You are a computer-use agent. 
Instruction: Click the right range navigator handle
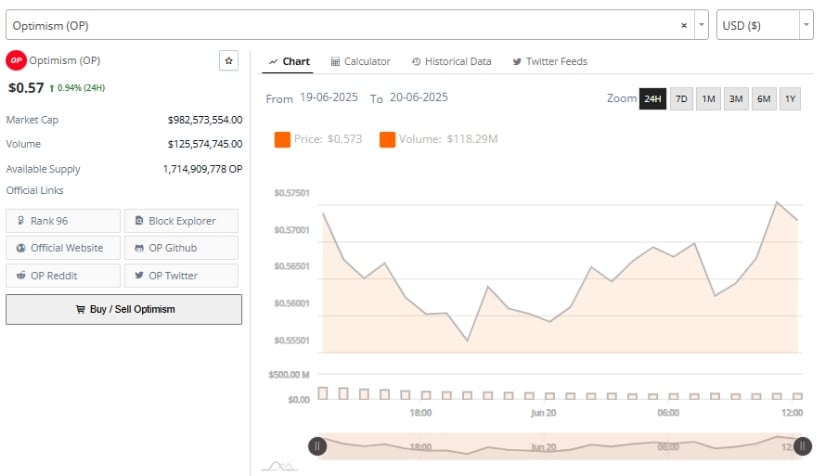click(802, 447)
